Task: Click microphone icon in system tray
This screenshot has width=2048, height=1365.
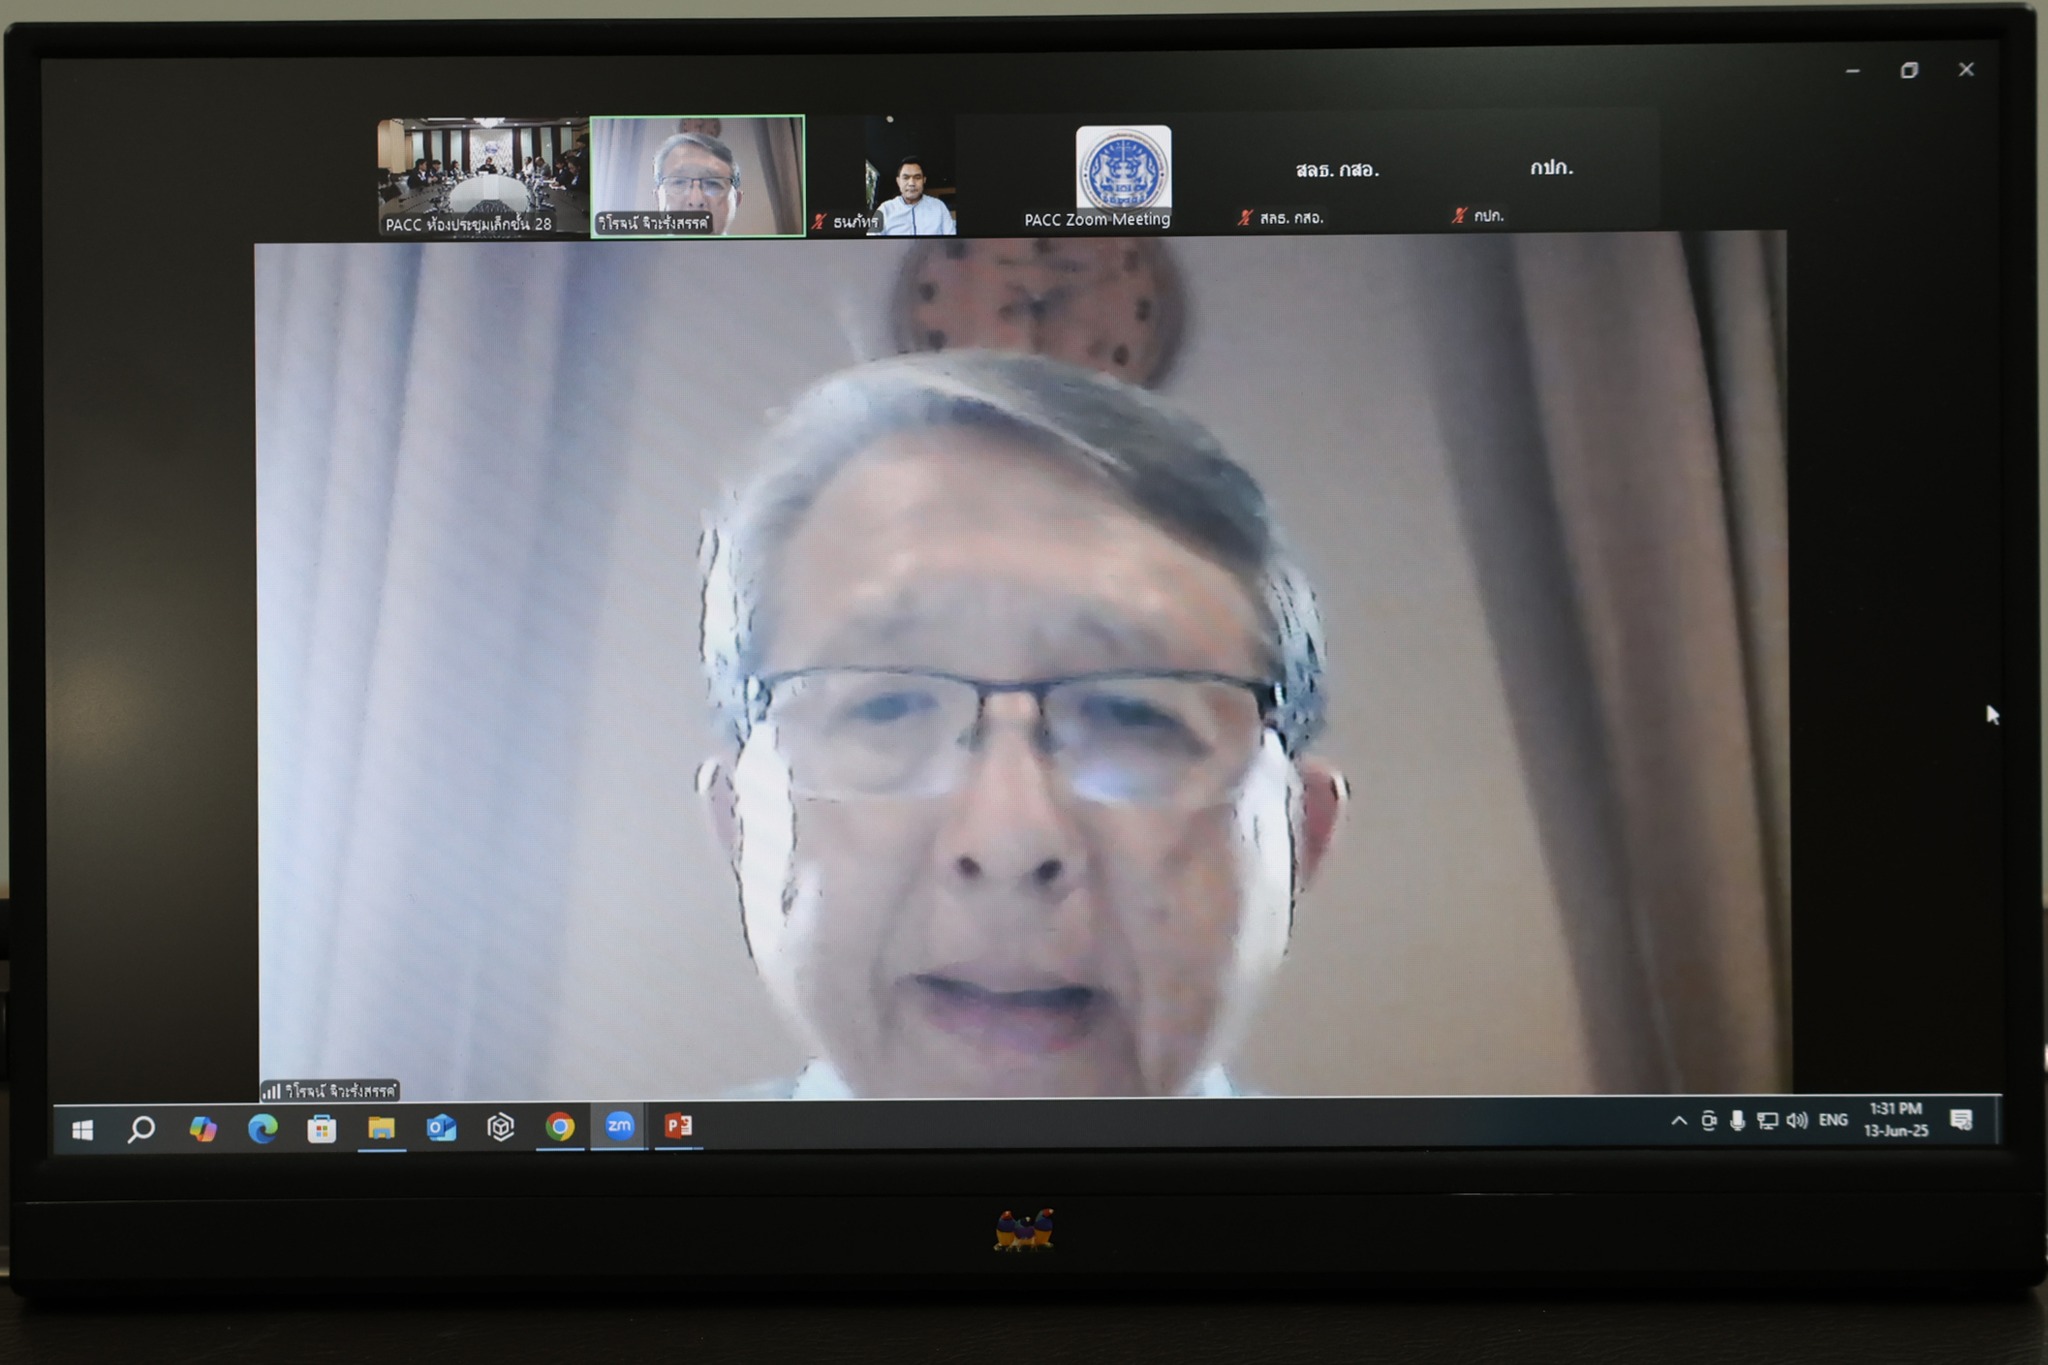Action: [x=1738, y=1121]
